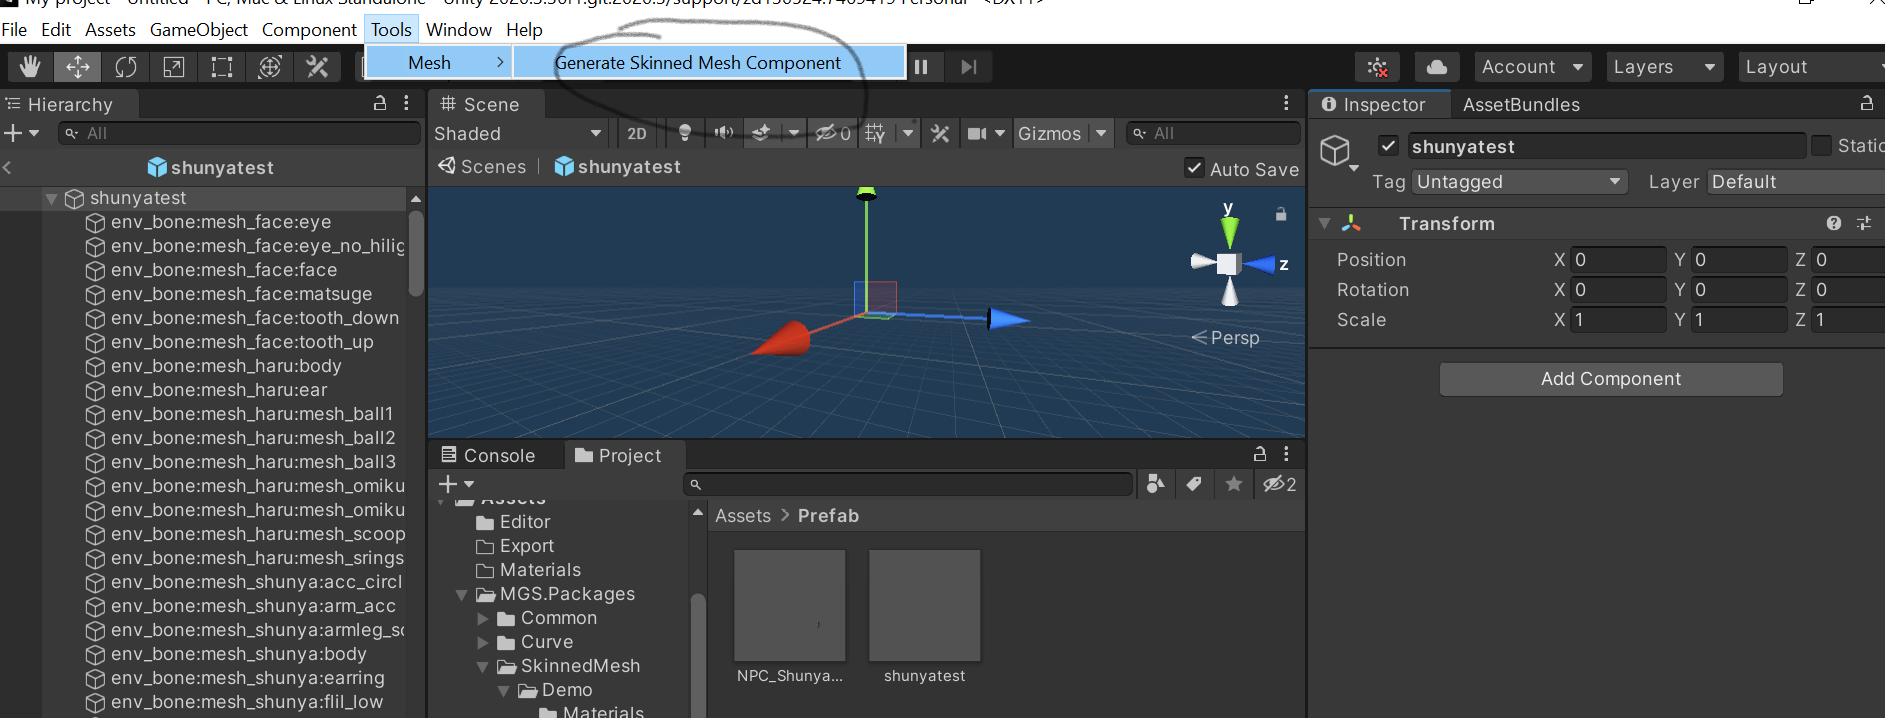
Task: Open Layers dropdown
Action: coord(1664,67)
